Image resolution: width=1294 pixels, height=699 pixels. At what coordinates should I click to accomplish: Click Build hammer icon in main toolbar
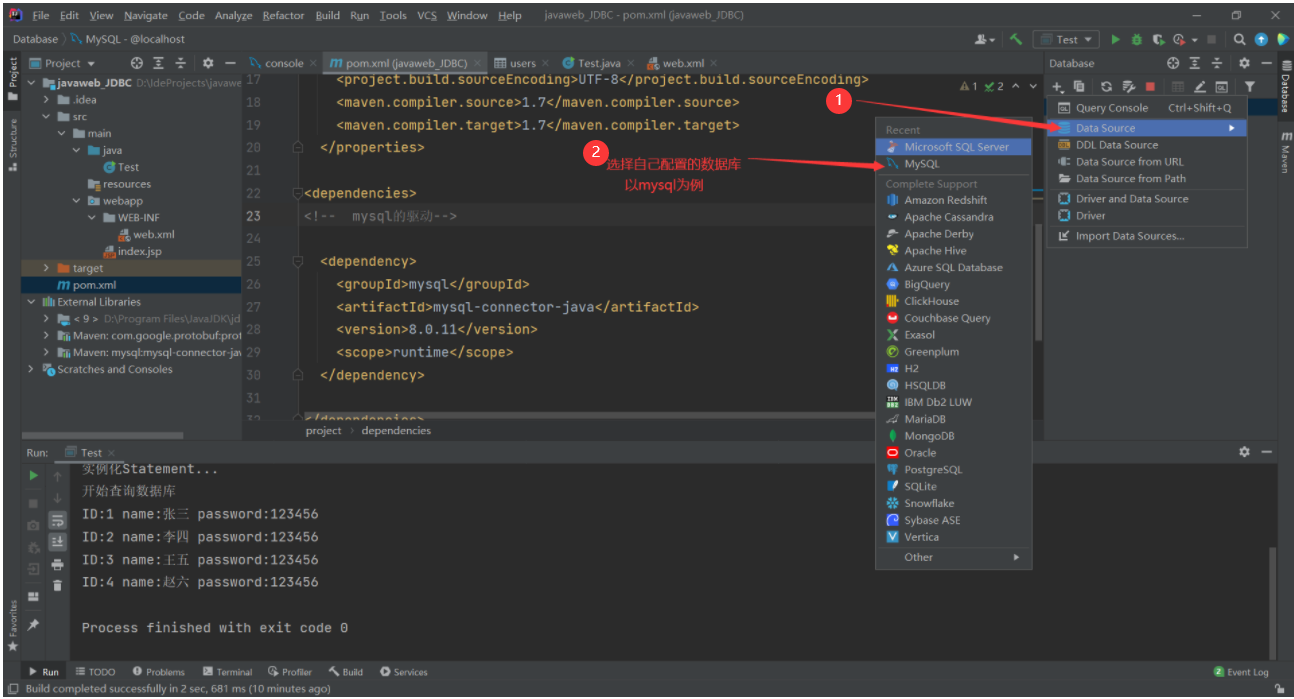coord(1016,39)
